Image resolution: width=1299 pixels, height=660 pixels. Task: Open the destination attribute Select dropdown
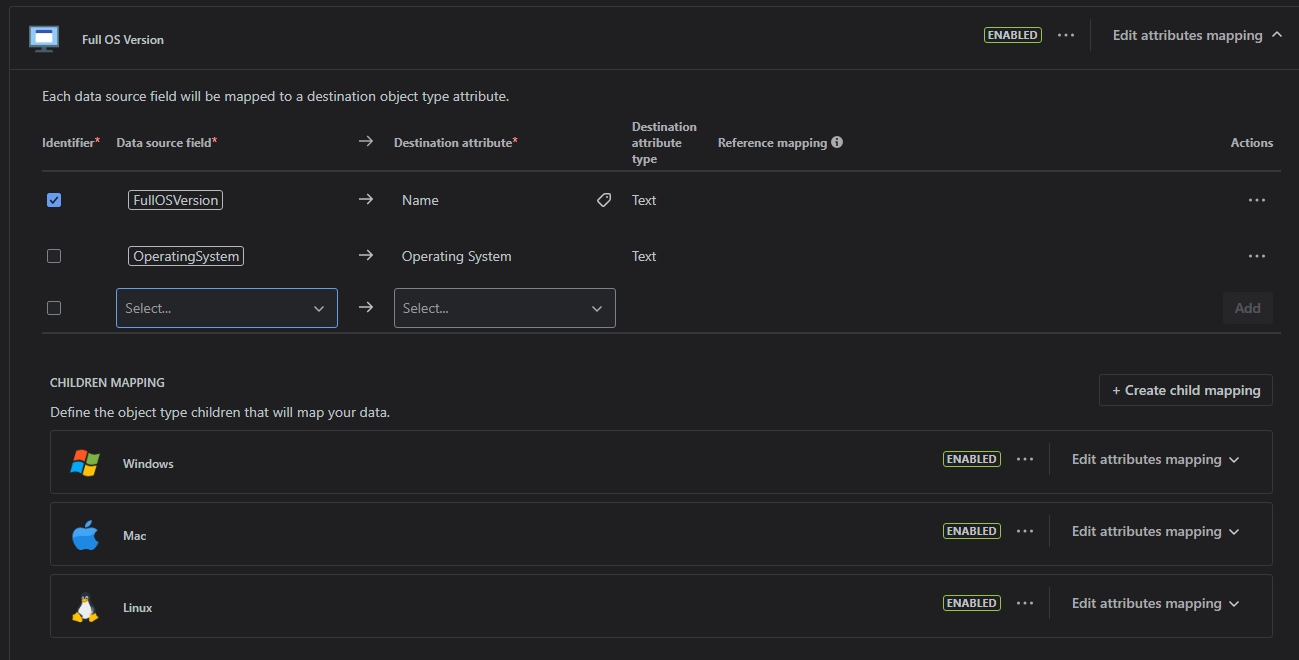point(504,308)
